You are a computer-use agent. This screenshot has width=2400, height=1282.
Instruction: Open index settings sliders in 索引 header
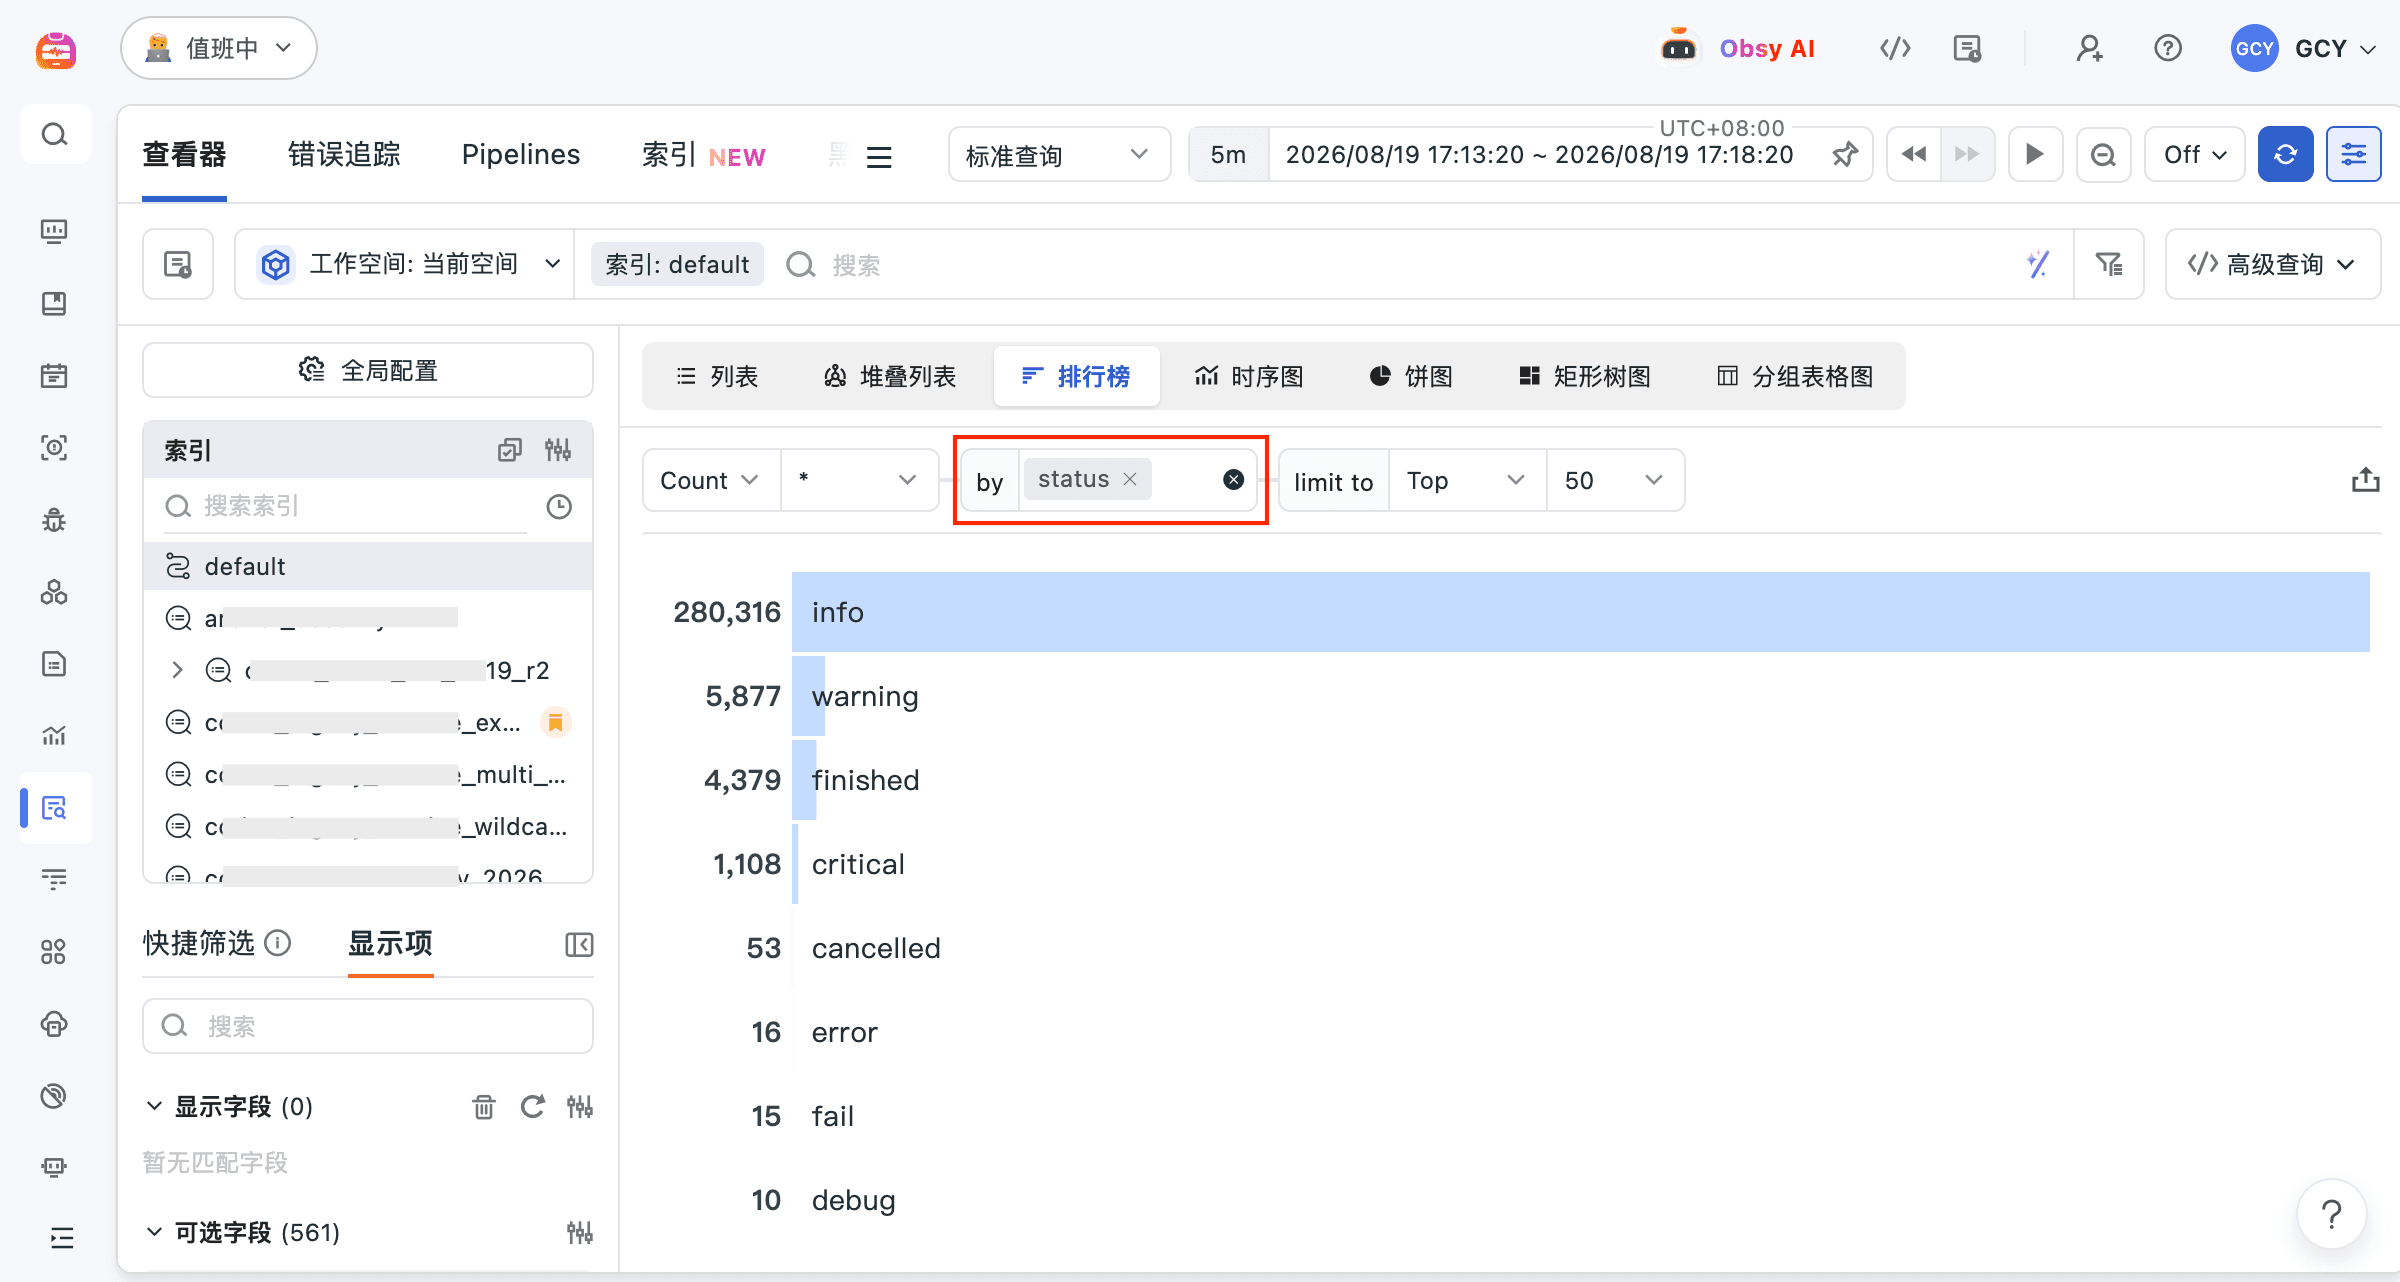pyautogui.click(x=558, y=450)
